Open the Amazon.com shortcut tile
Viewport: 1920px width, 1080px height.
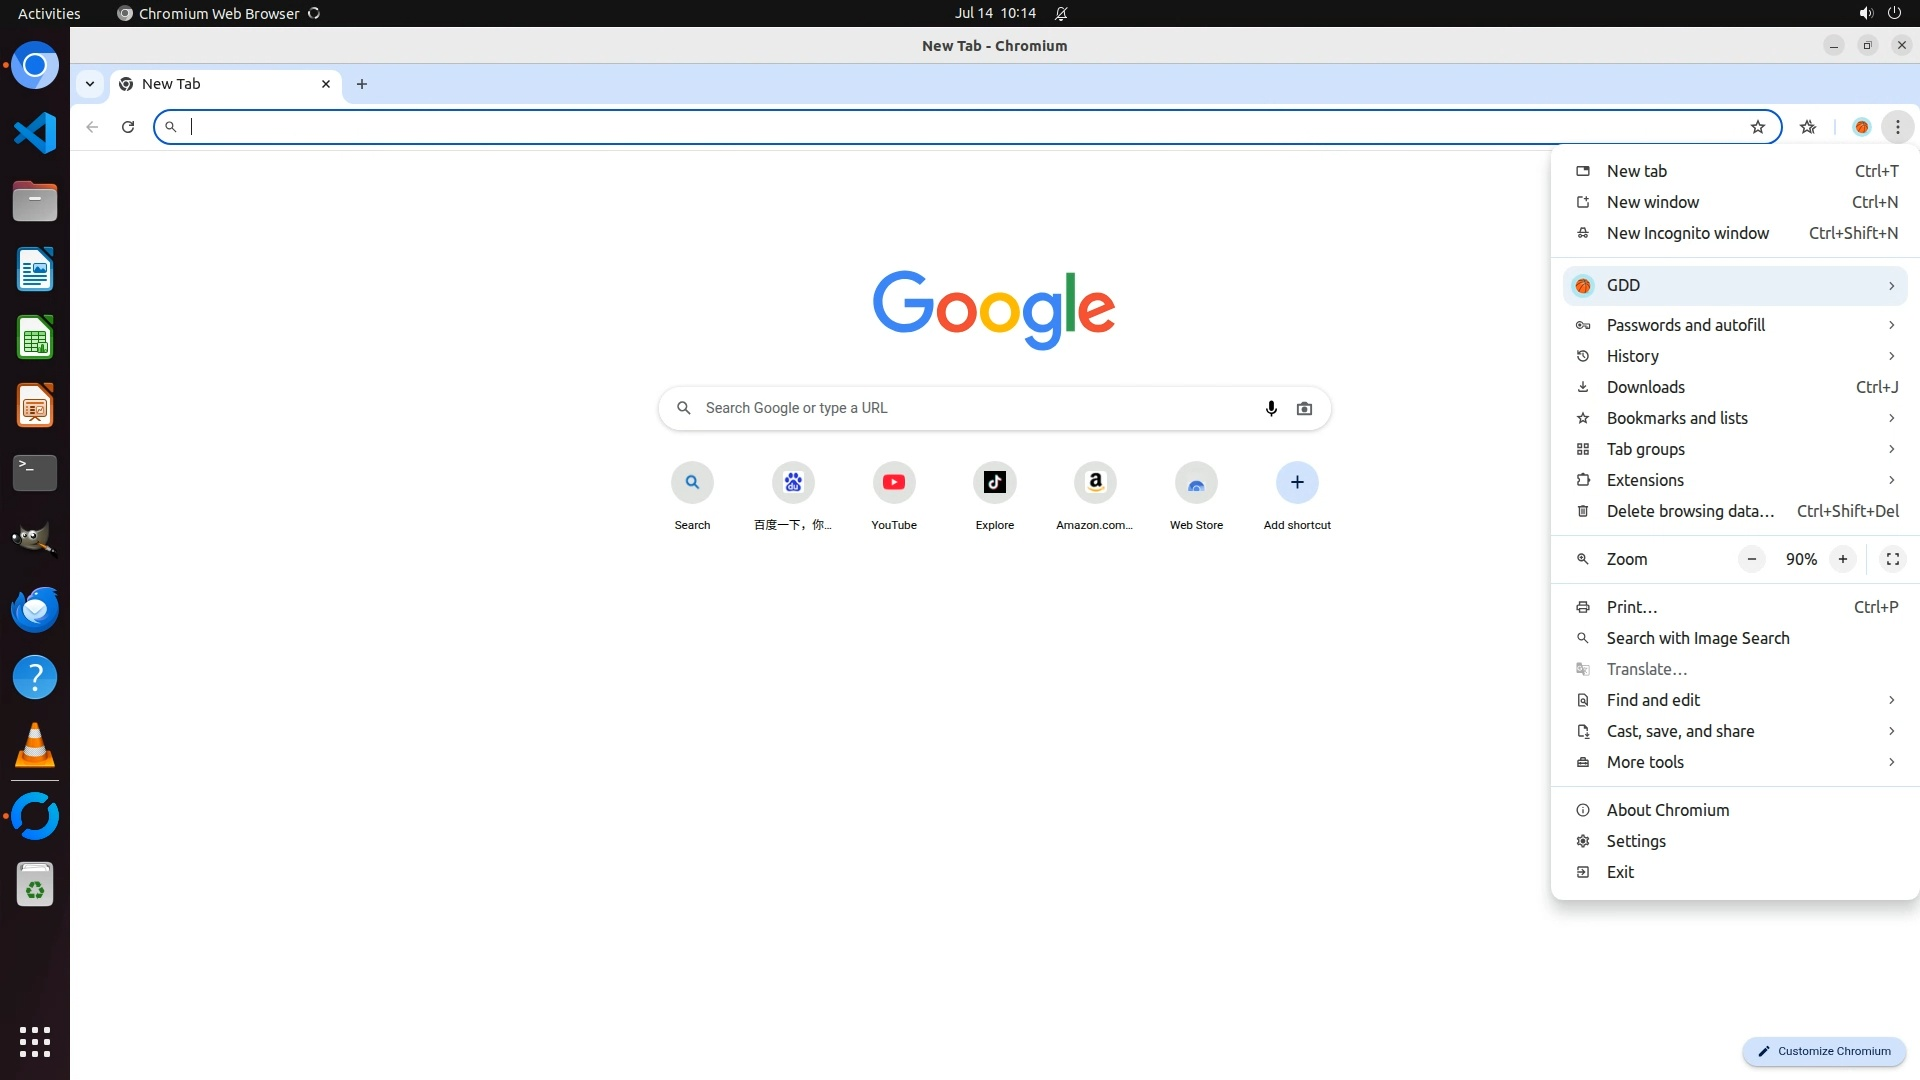click(x=1095, y=483)
